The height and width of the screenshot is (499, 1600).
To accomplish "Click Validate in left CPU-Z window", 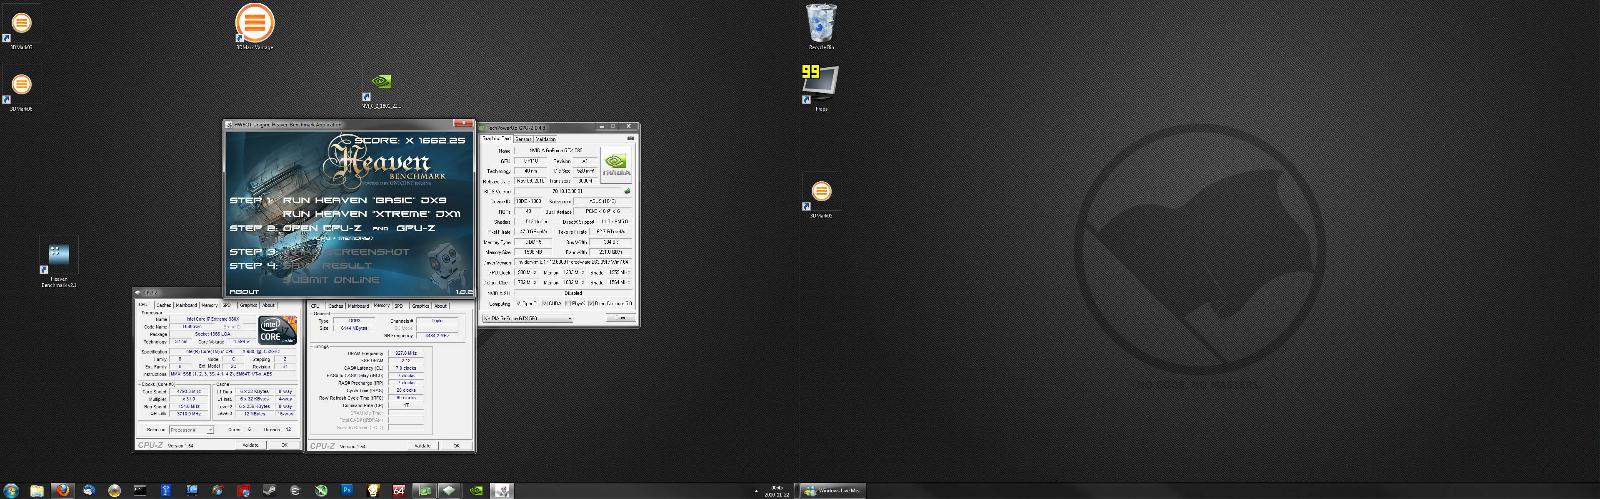I will pos(251,445).
